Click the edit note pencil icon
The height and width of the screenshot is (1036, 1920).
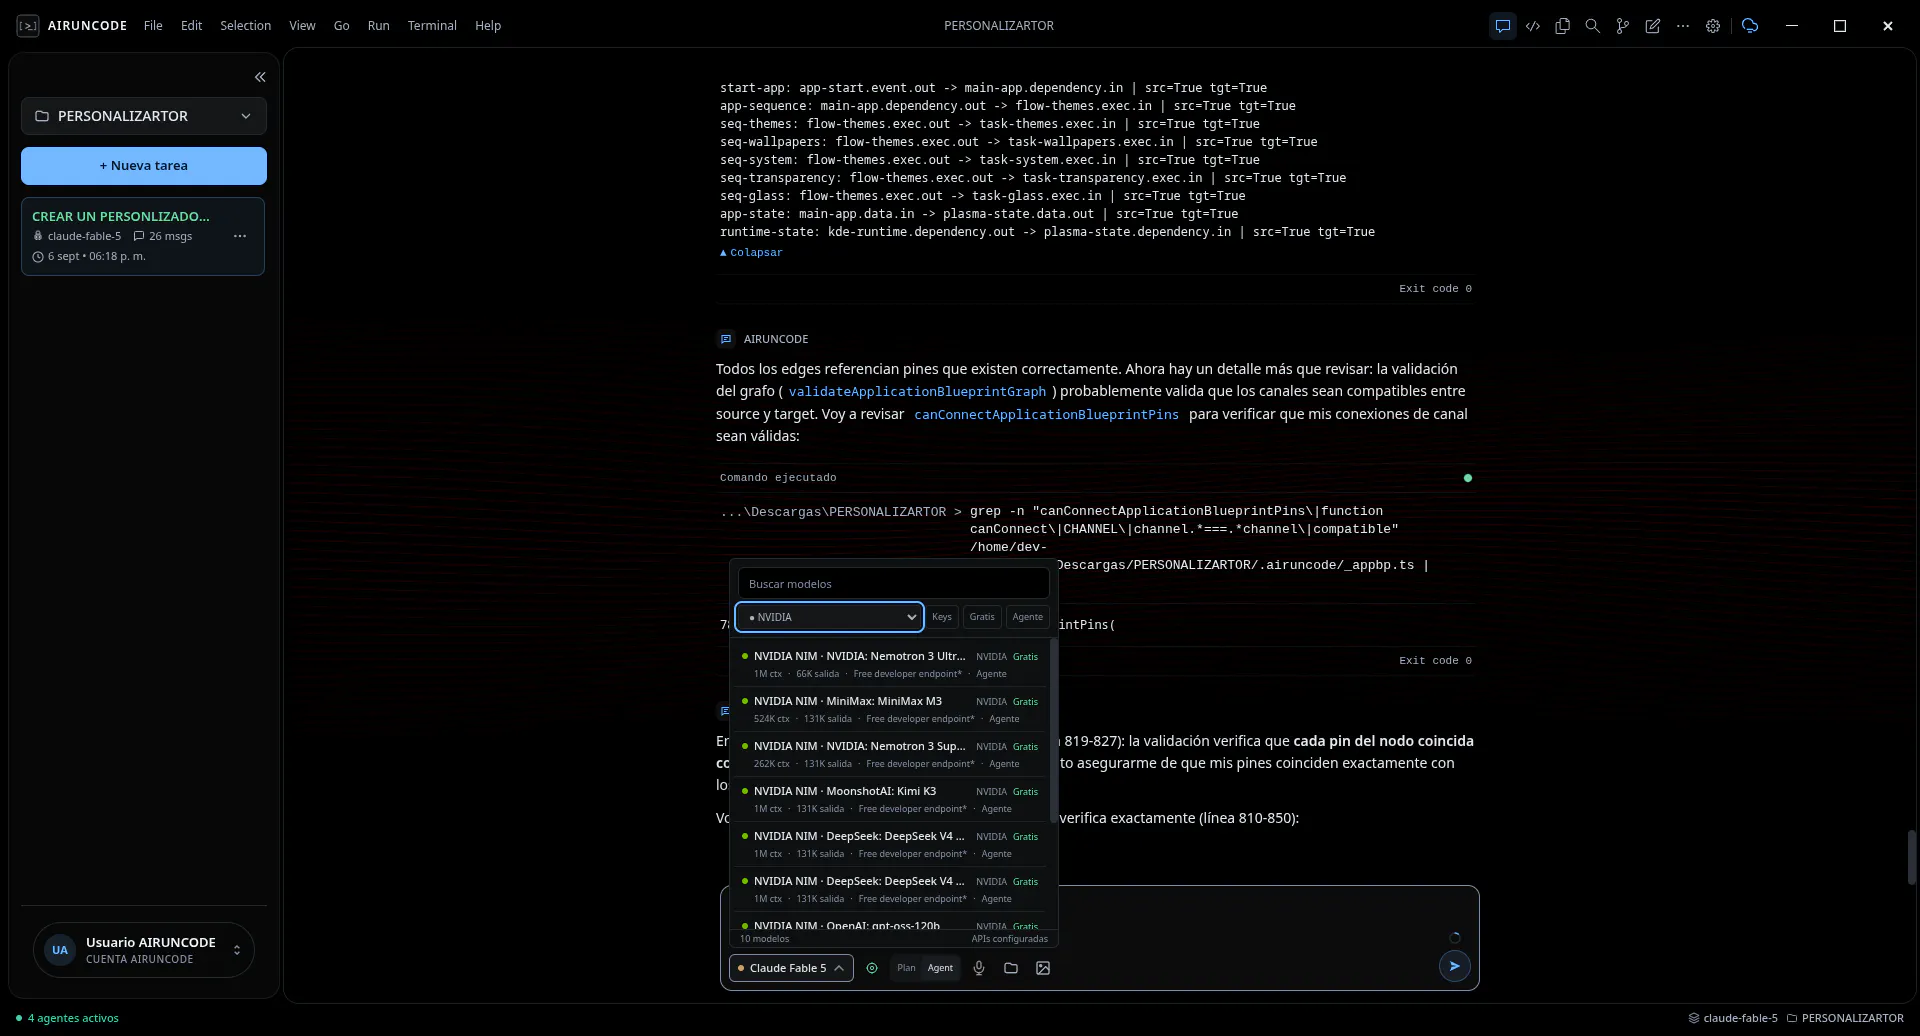point(1652,26)
